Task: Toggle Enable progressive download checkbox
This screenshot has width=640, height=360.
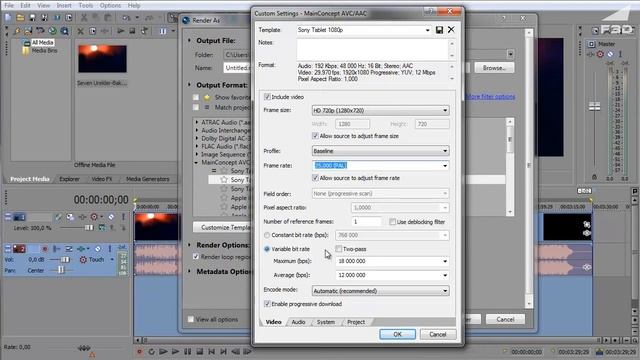Action: point(267,304)
